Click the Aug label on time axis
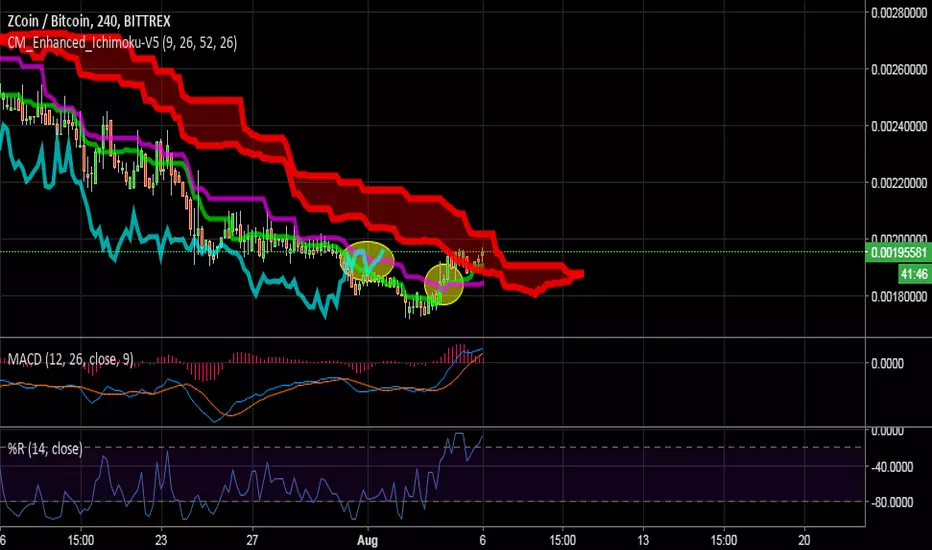 tap(367, 540)
